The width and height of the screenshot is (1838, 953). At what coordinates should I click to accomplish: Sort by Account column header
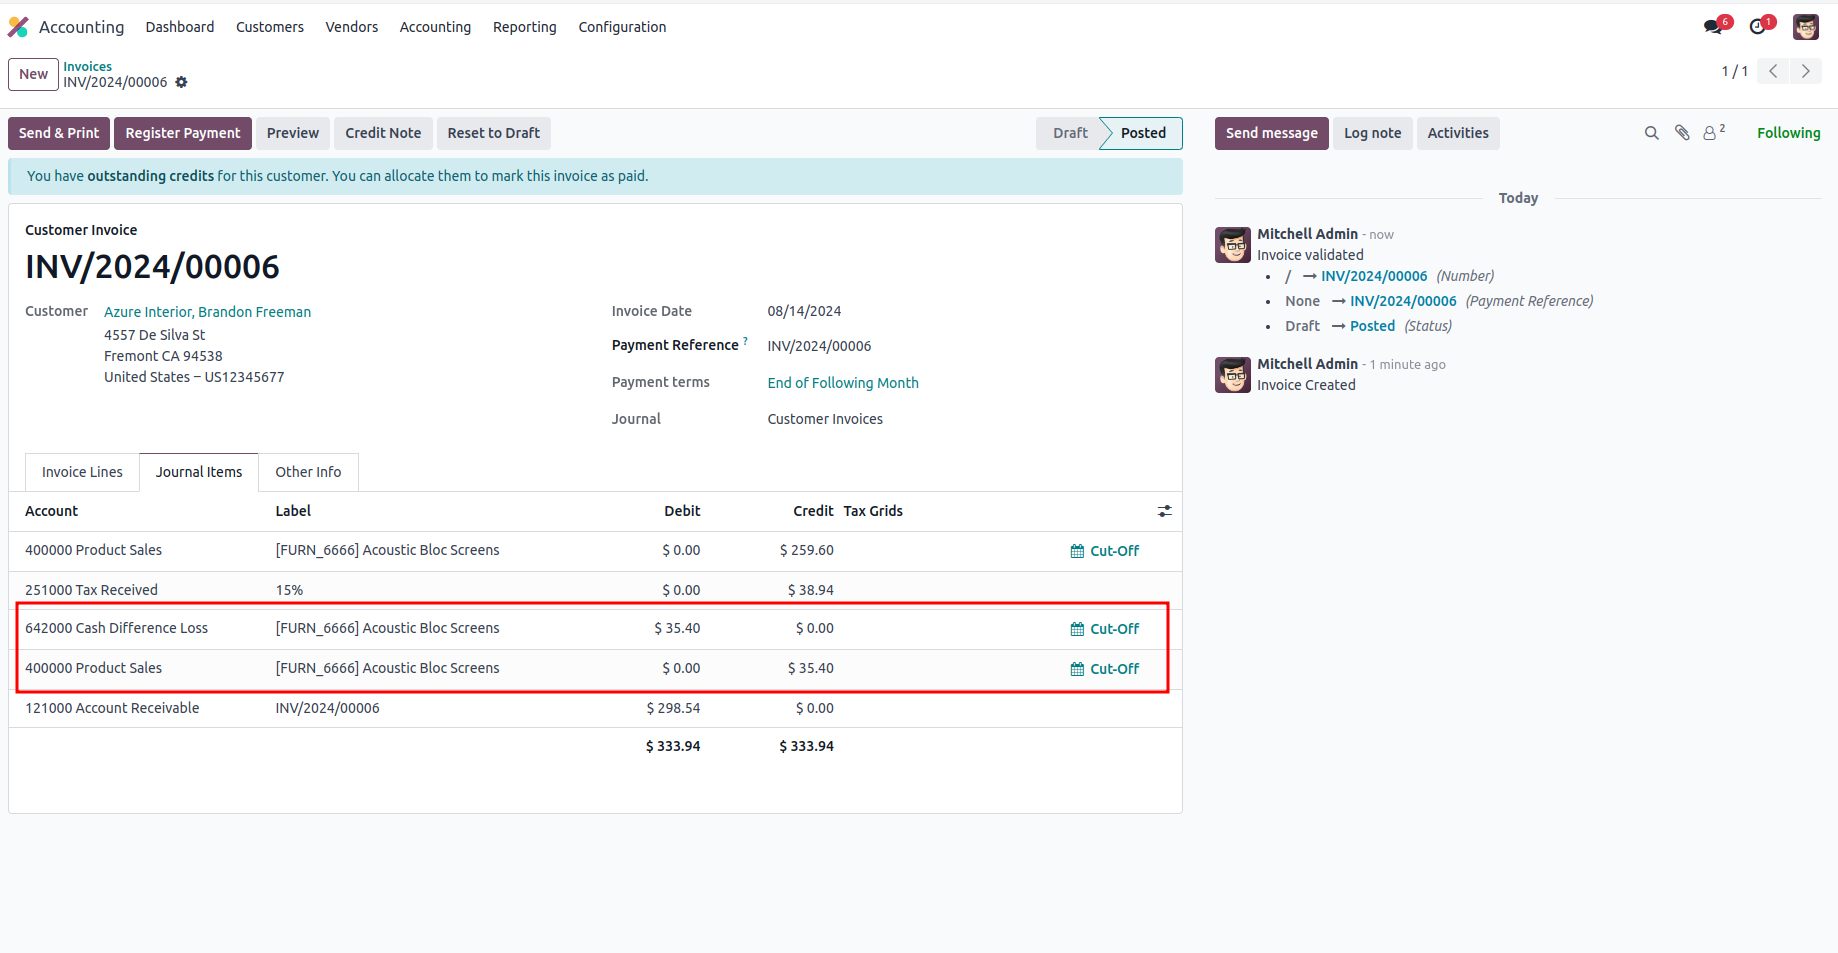pyautogui.click(x=51, y=511)
